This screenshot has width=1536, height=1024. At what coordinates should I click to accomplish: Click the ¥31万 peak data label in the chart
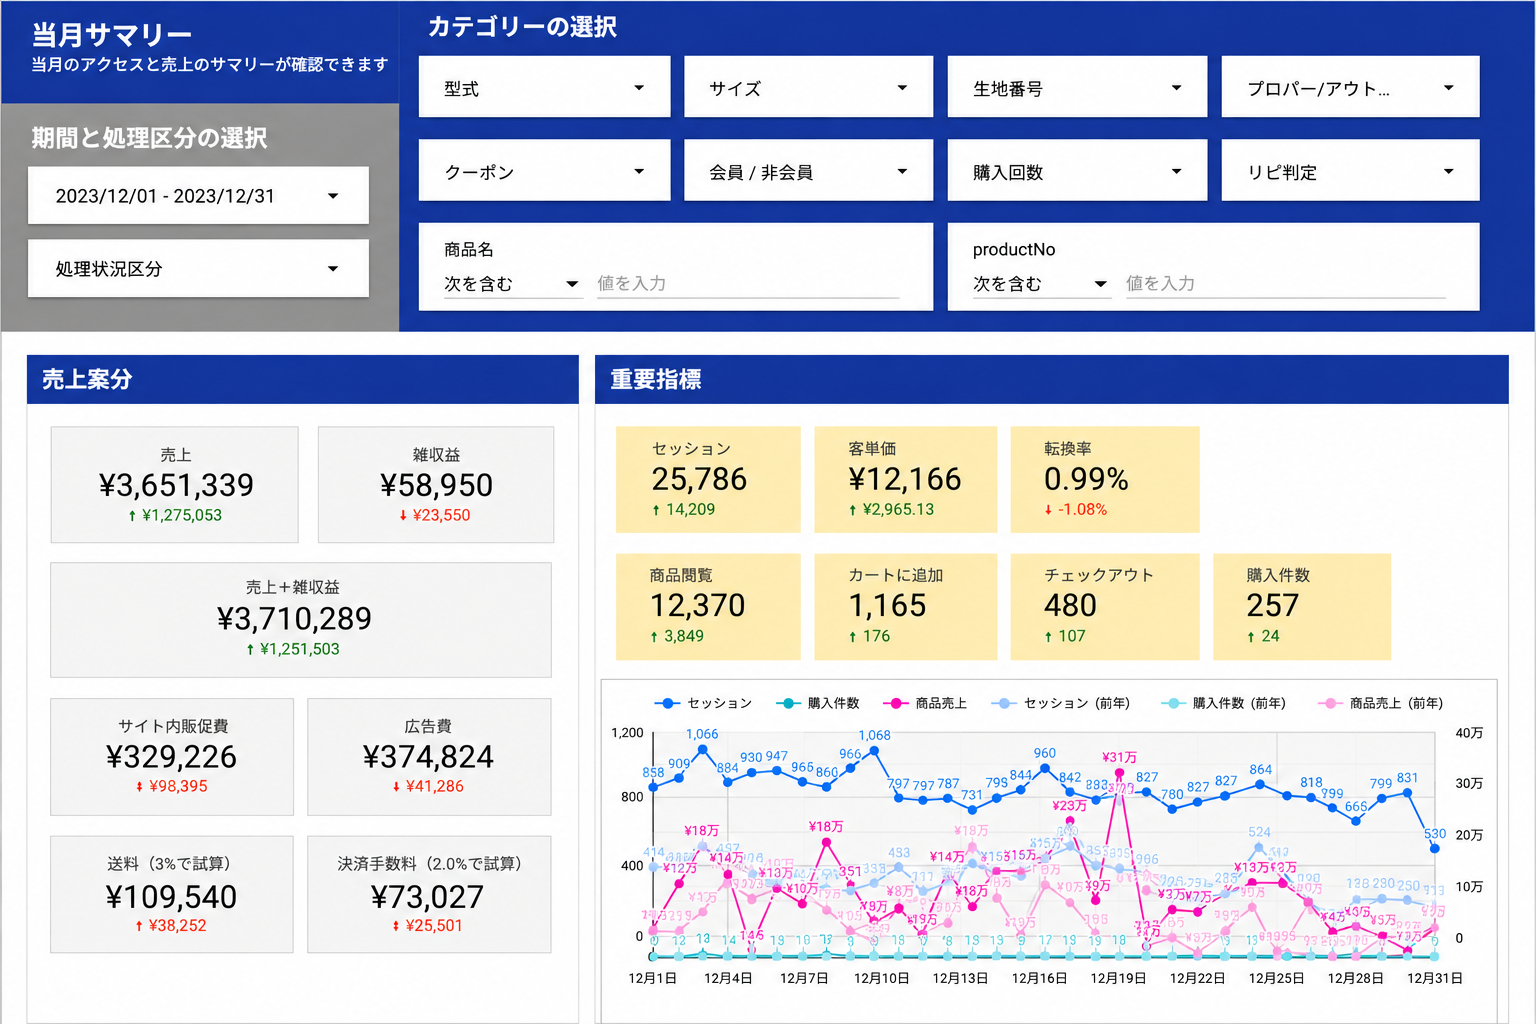click(1119, 757)
